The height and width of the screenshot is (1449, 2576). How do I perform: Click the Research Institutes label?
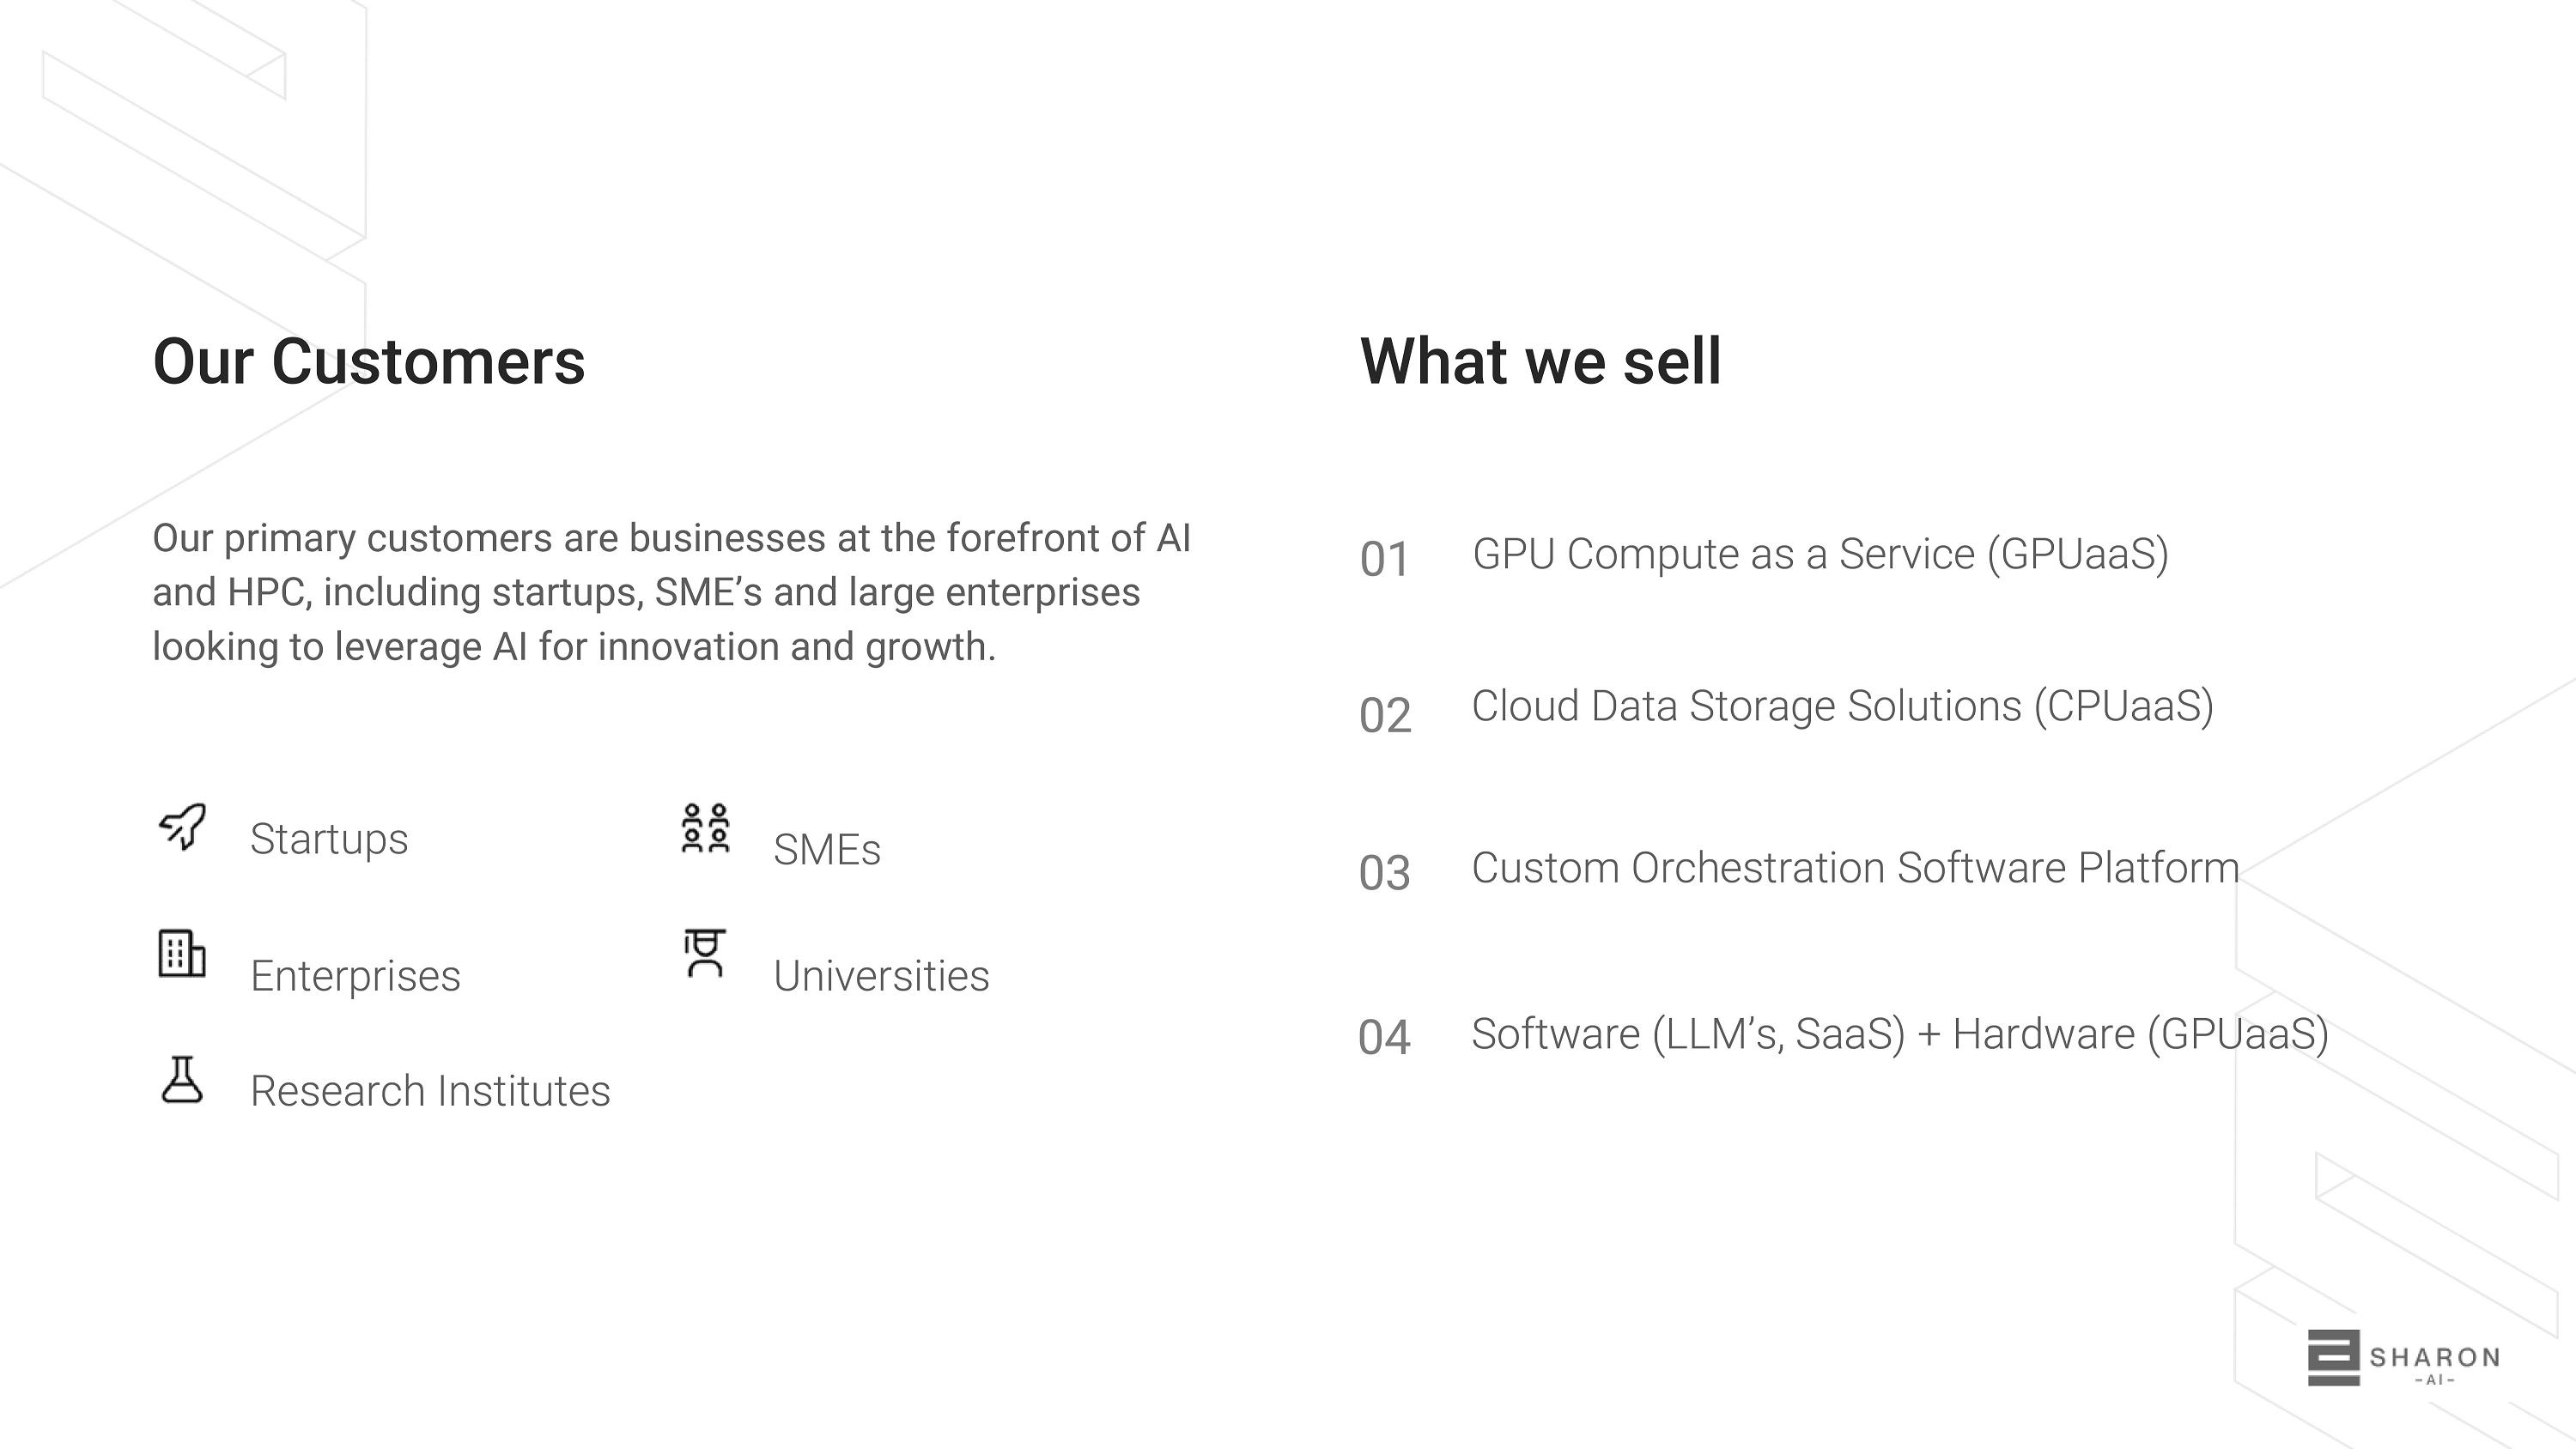click(x=430, y=1091)
